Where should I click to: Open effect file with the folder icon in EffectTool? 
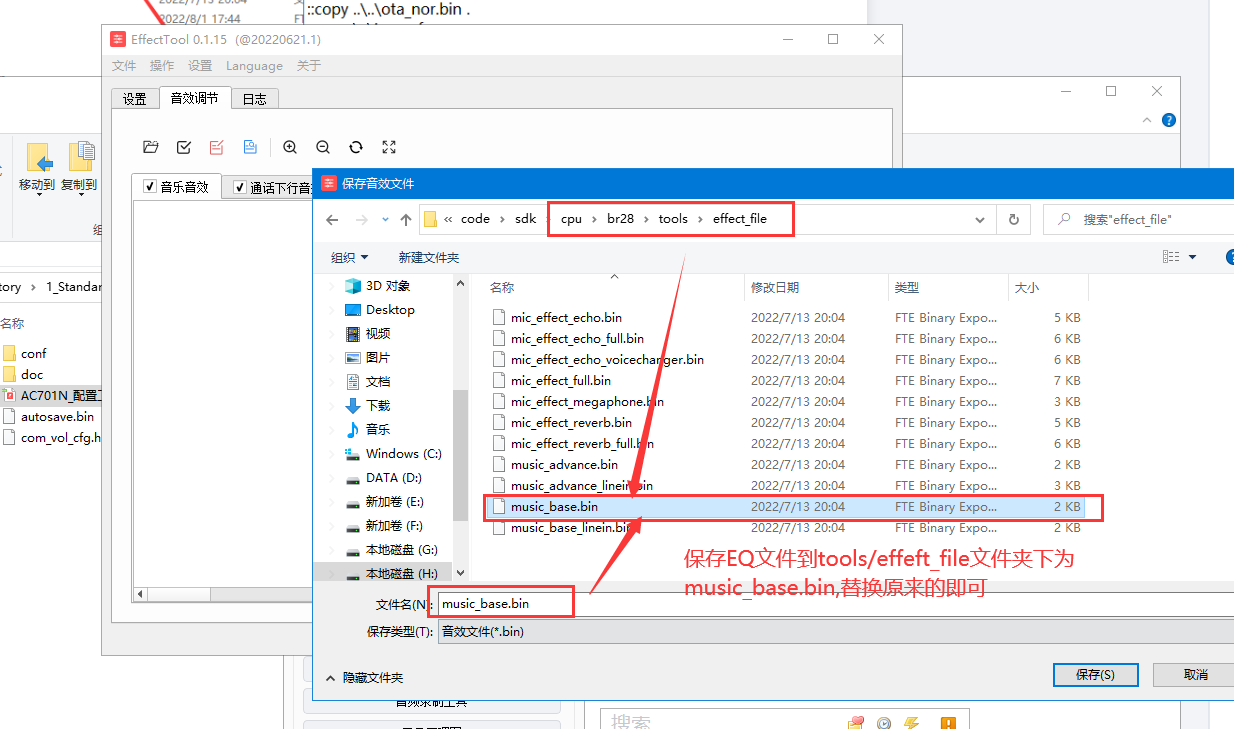151,147
